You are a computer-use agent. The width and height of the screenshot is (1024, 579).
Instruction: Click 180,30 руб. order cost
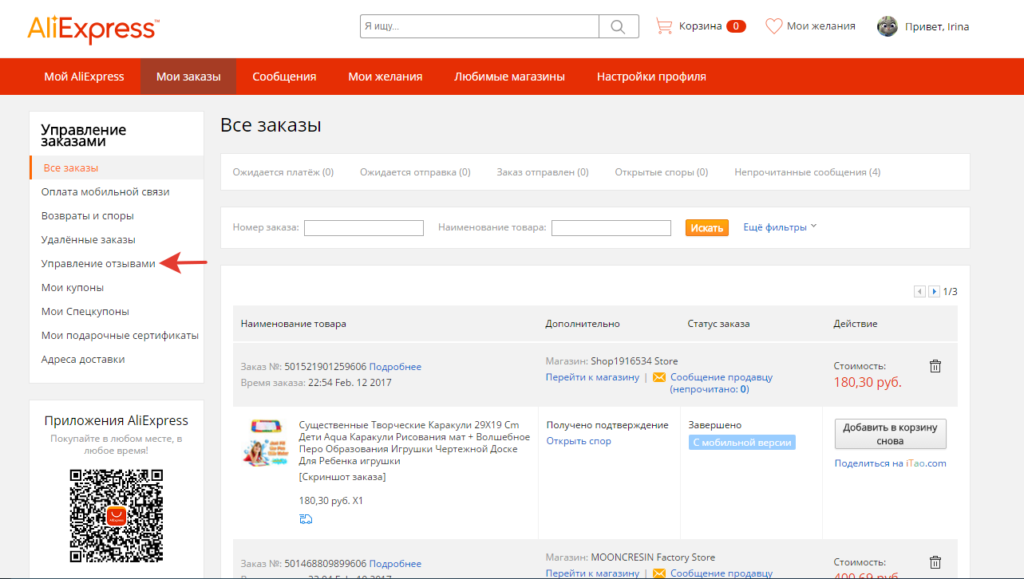tap(867, 383)
